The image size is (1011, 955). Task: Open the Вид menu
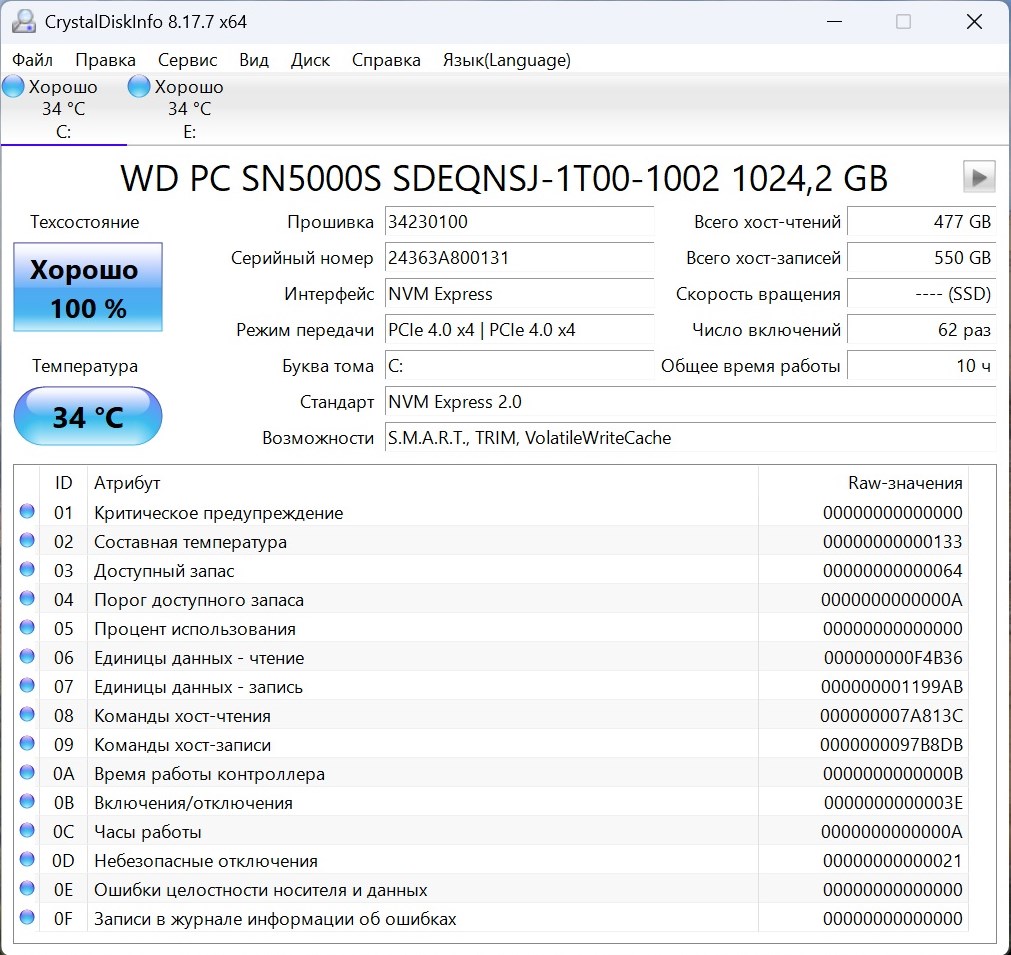point(254,60)
